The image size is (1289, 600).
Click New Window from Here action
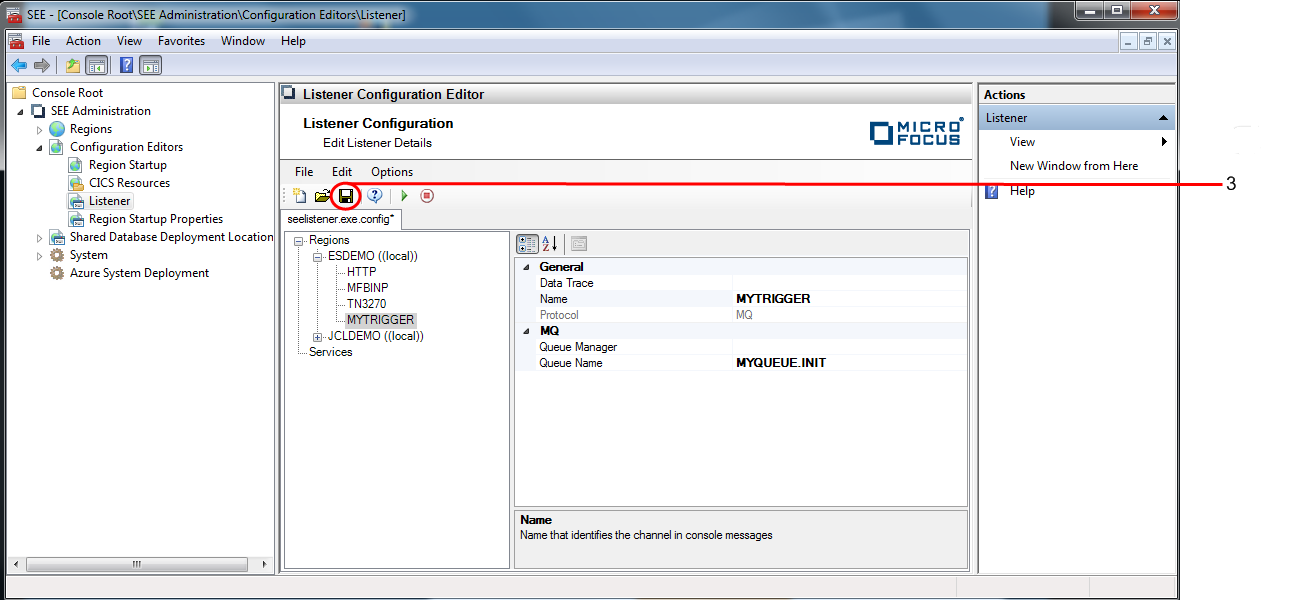pyautogui.click(x=1073, y=166)
